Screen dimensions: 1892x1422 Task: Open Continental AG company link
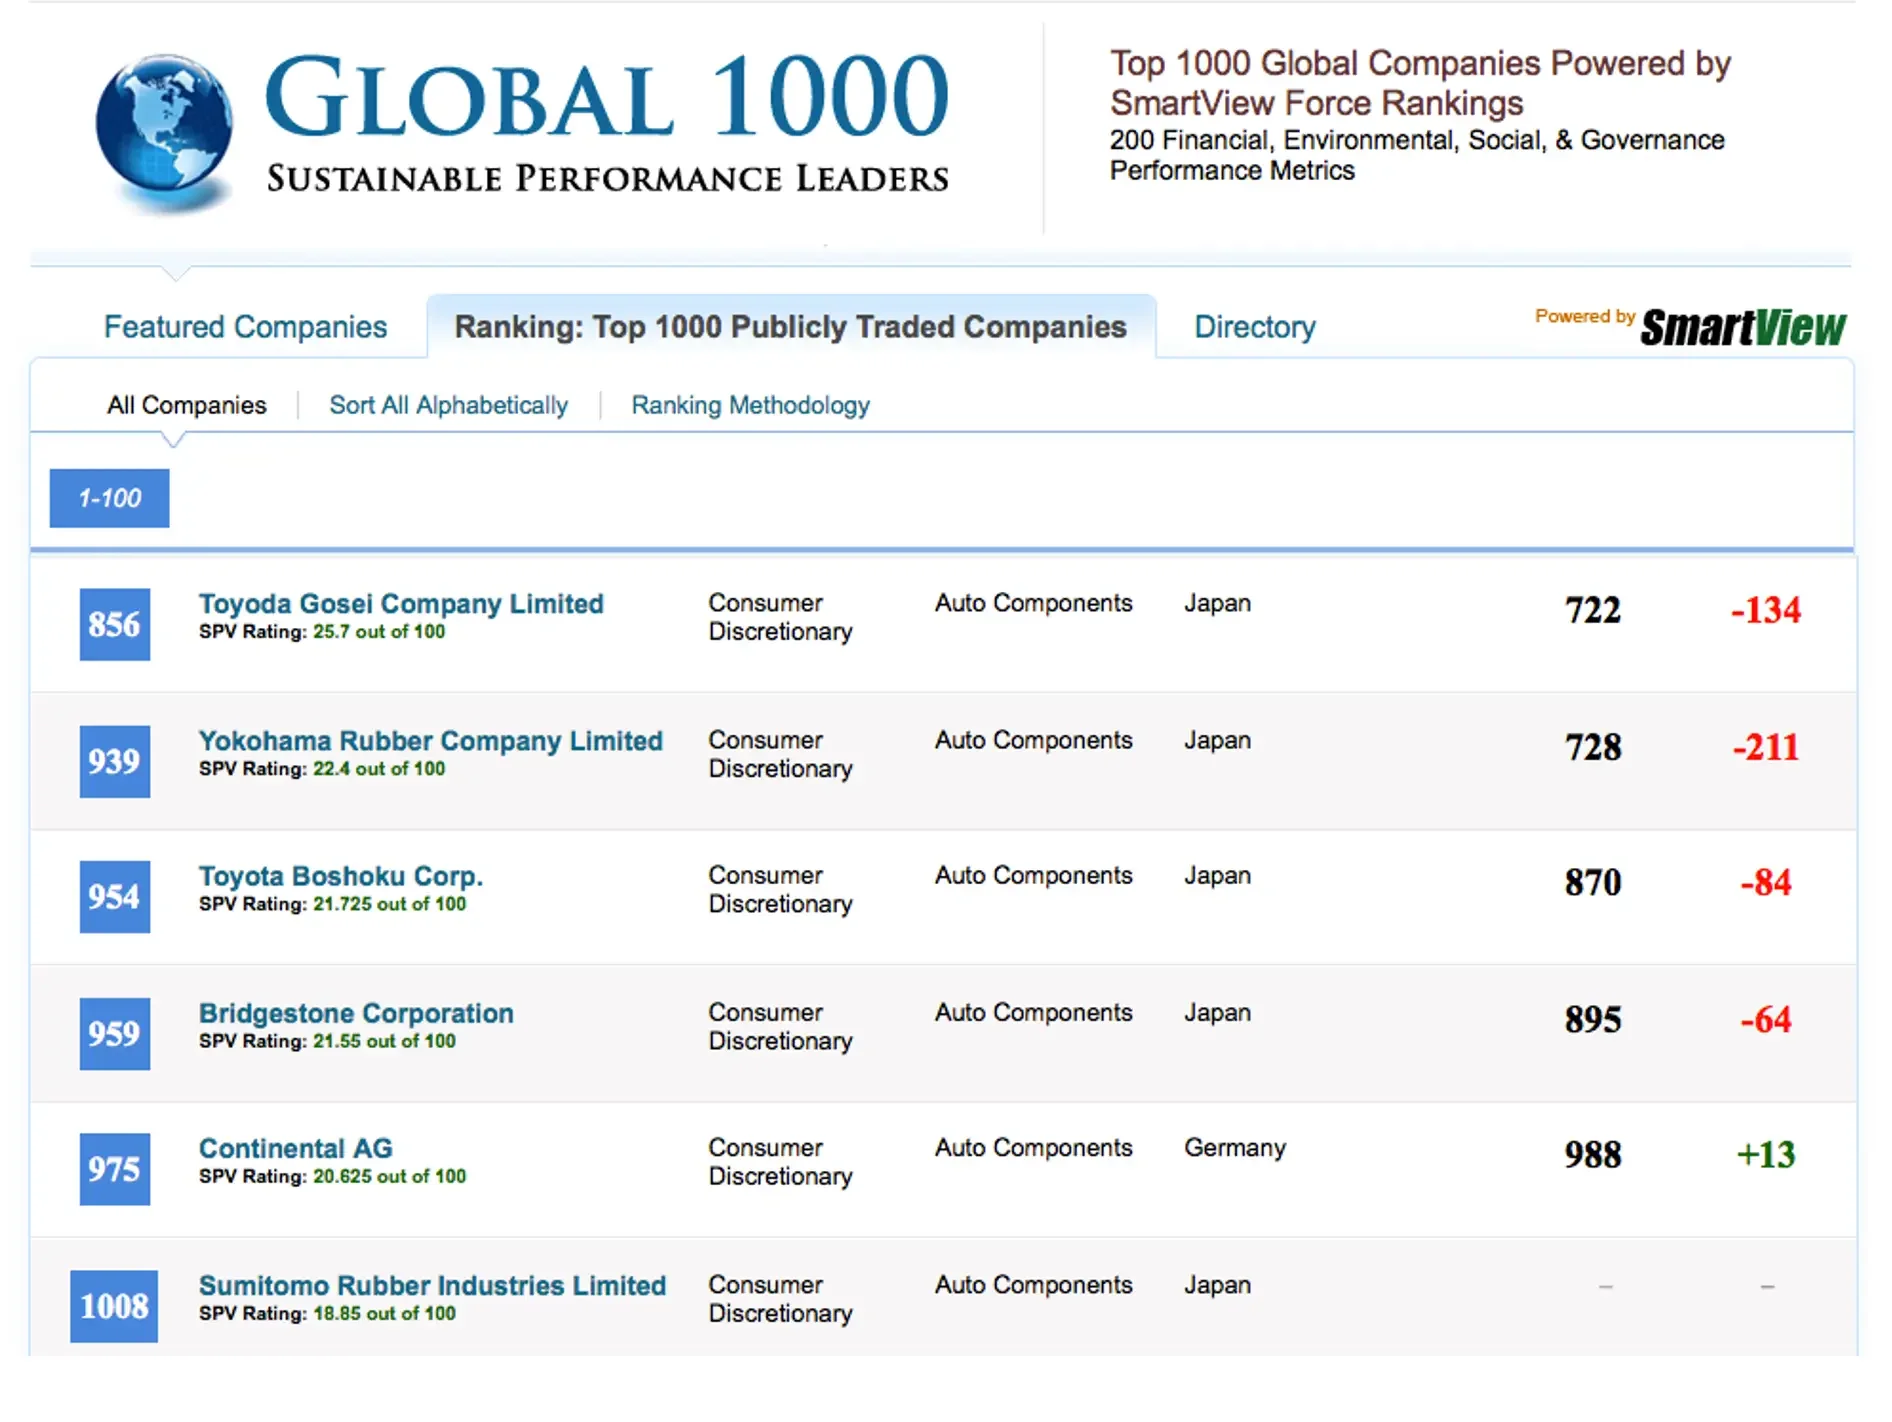(x=295, y=1148)
